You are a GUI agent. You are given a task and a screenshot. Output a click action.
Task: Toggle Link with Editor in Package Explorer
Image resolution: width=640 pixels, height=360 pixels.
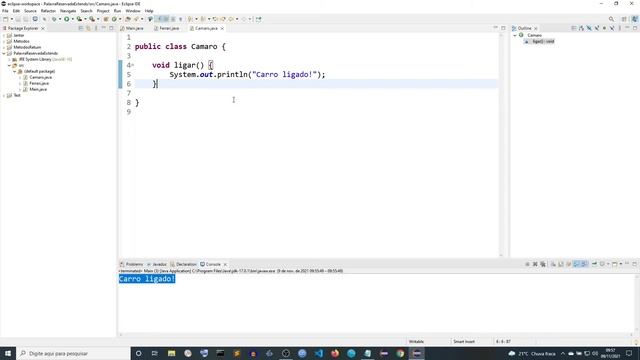tap(88, 28)
